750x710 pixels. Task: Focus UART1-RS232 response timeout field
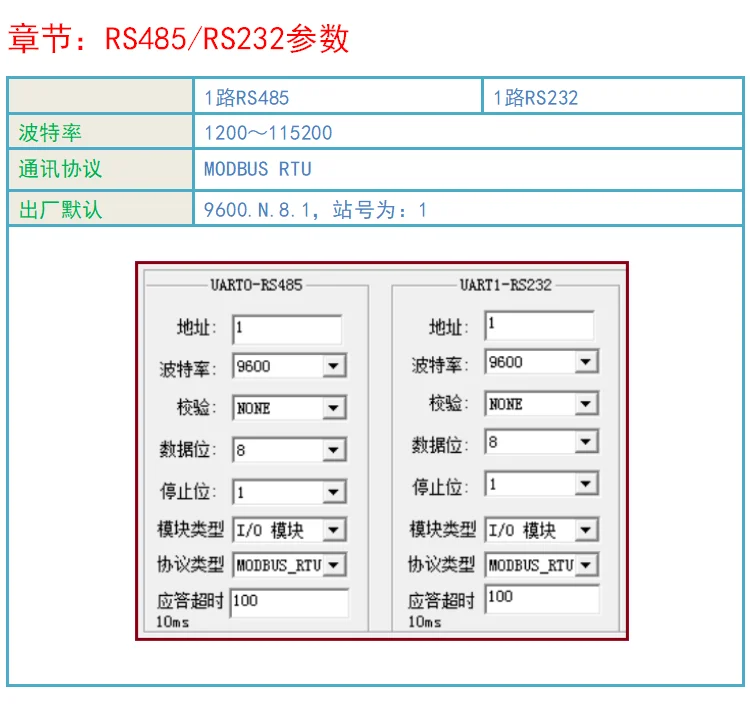[542, 599]
